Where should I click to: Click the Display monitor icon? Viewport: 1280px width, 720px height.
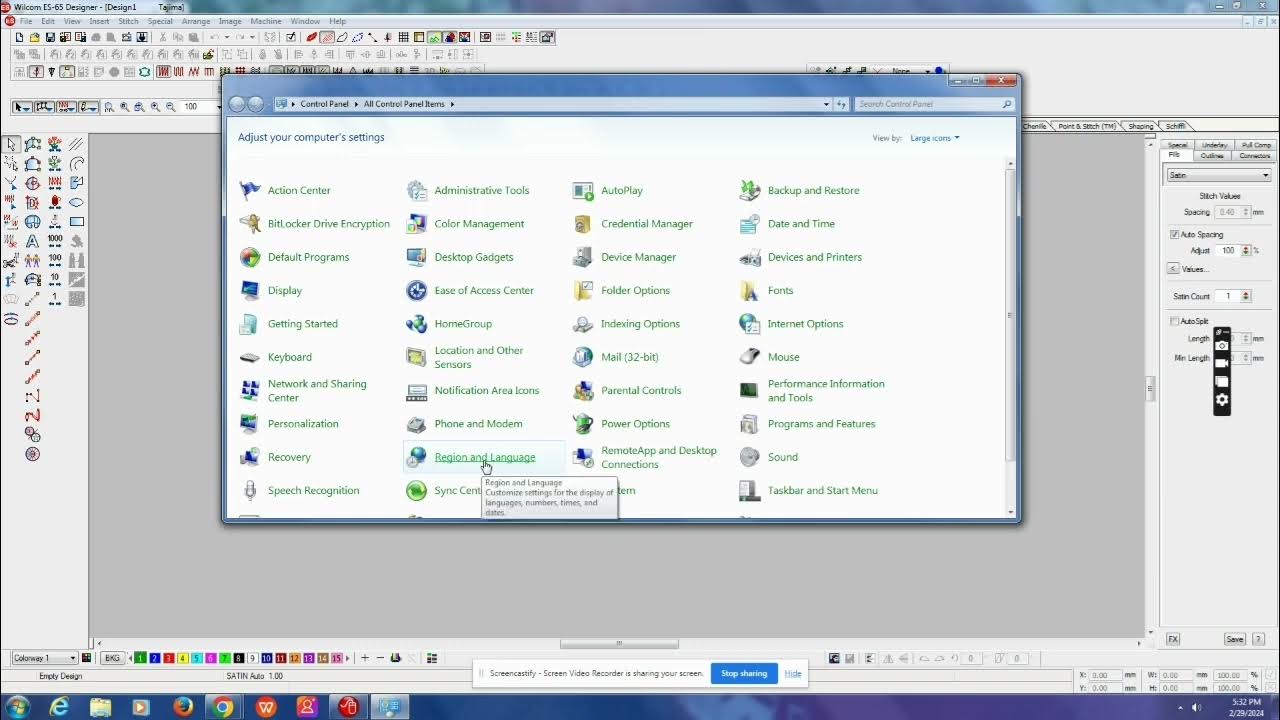click(250, 291)
